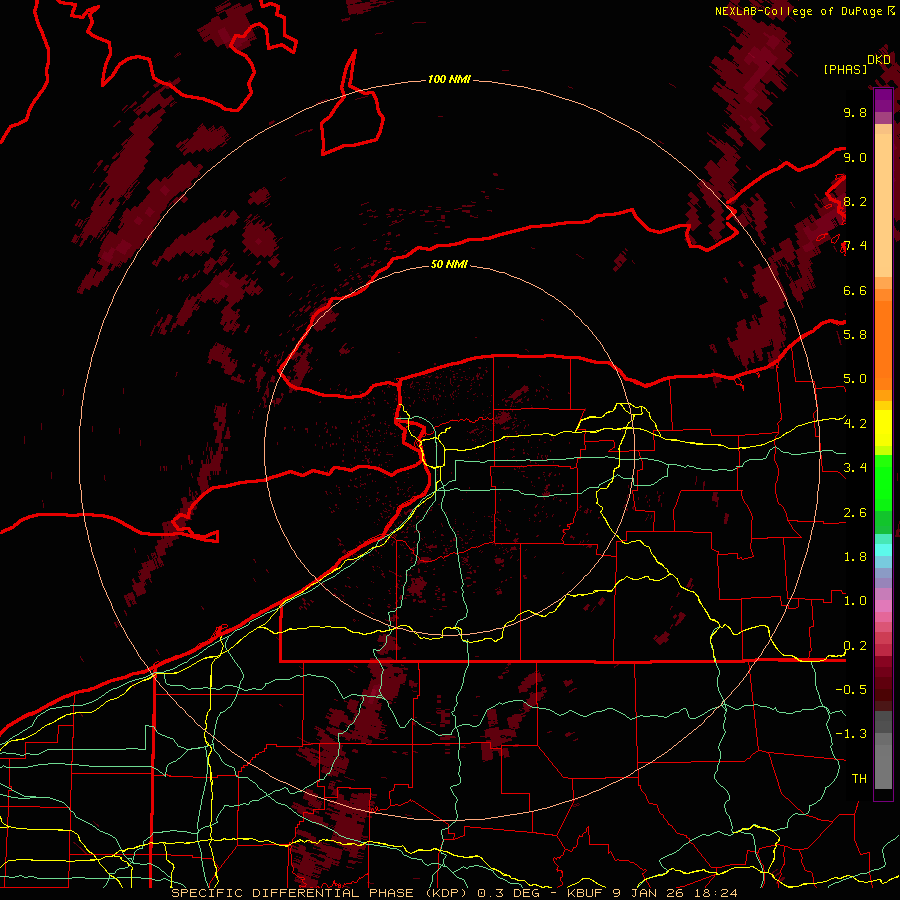Click the 100 NMI range ring label
900x900 pixels.
[449, 79]
